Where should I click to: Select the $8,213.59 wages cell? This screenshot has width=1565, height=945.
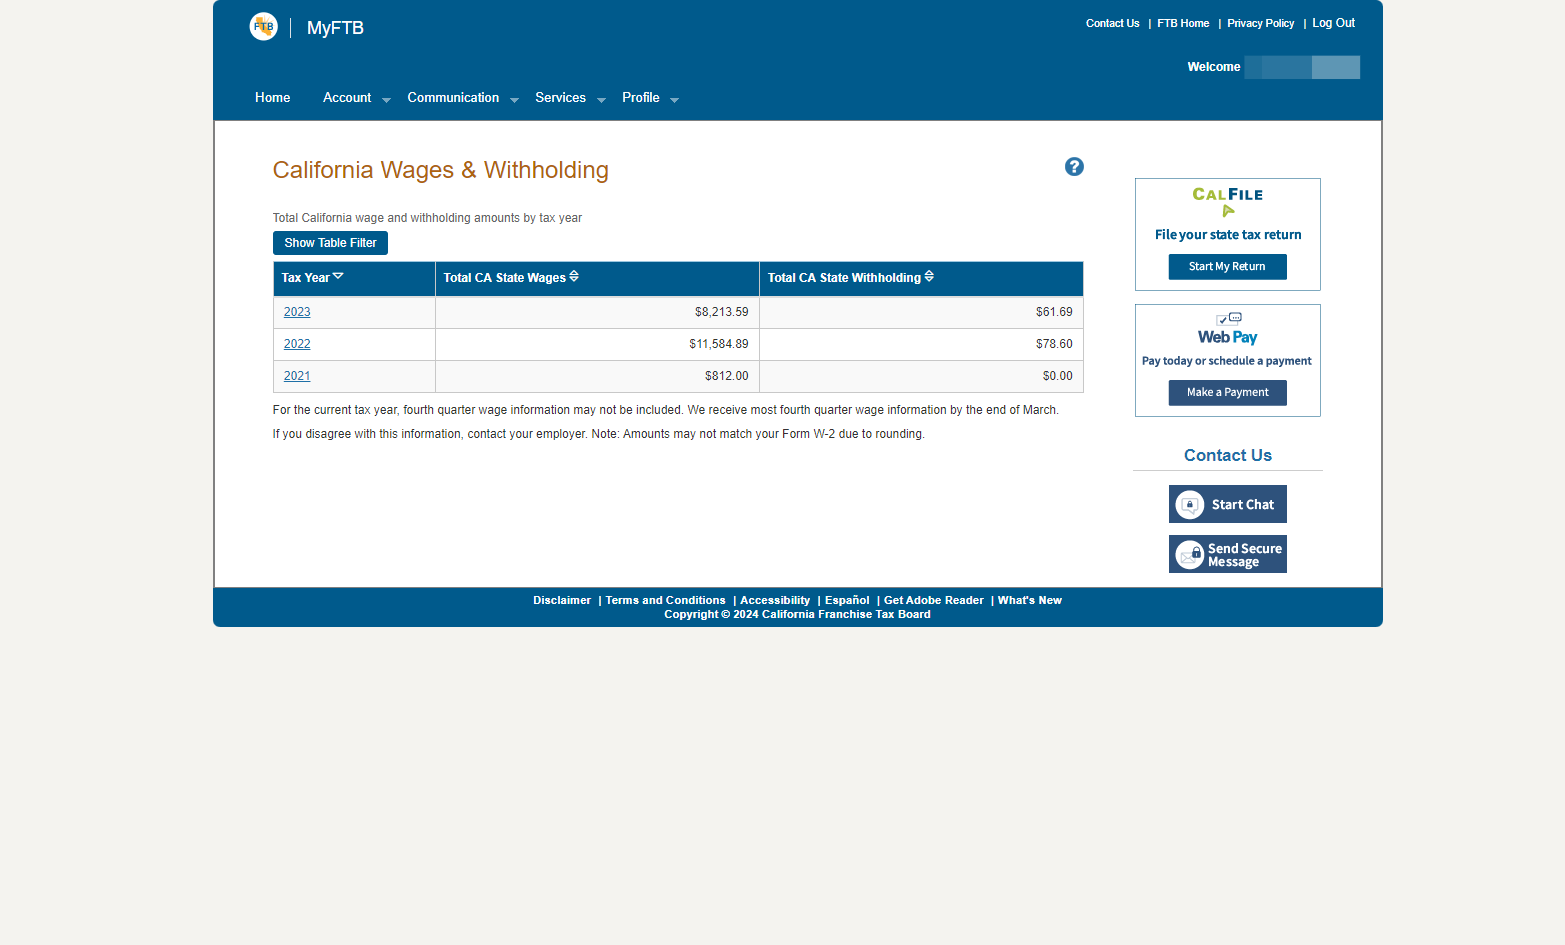point(597,312)
